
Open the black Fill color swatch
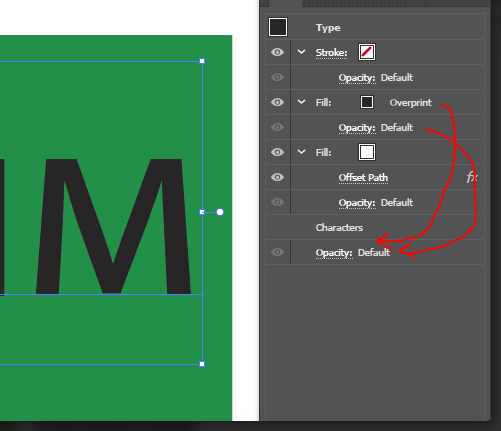click(367, 102)
